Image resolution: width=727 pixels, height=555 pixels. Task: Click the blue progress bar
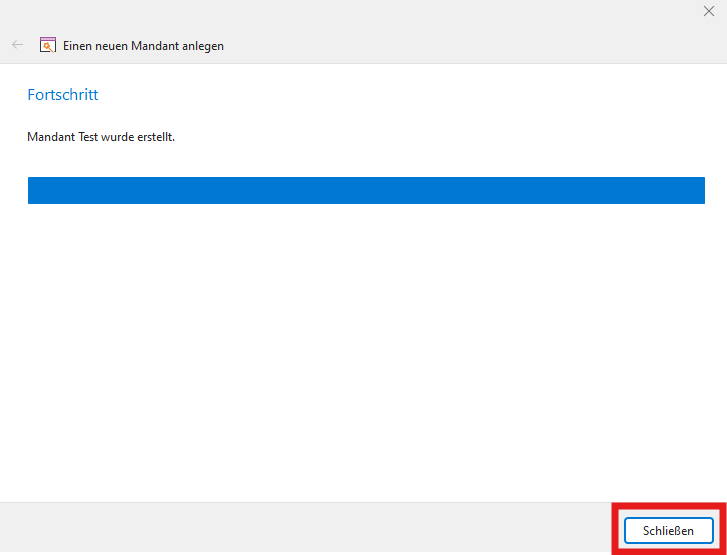366,191
